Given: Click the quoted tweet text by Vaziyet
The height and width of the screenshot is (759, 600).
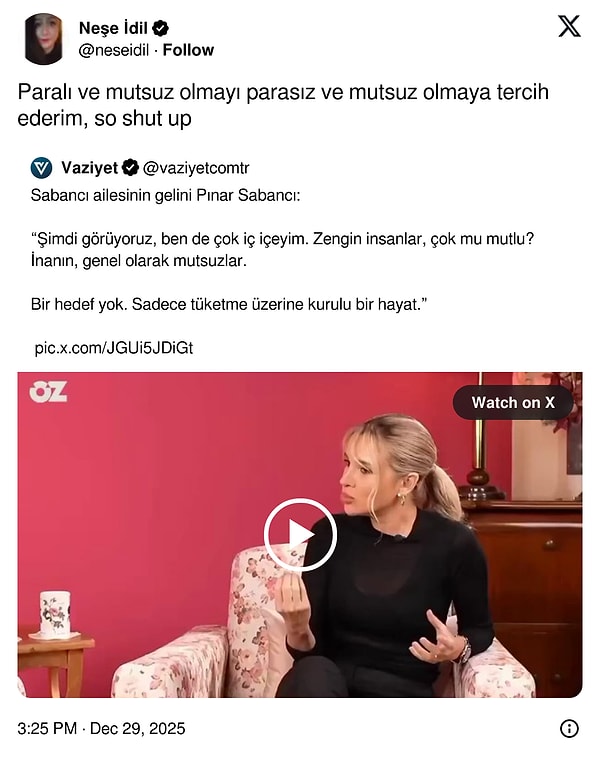Looking at the screenshot, I should [x=282, y=250].
